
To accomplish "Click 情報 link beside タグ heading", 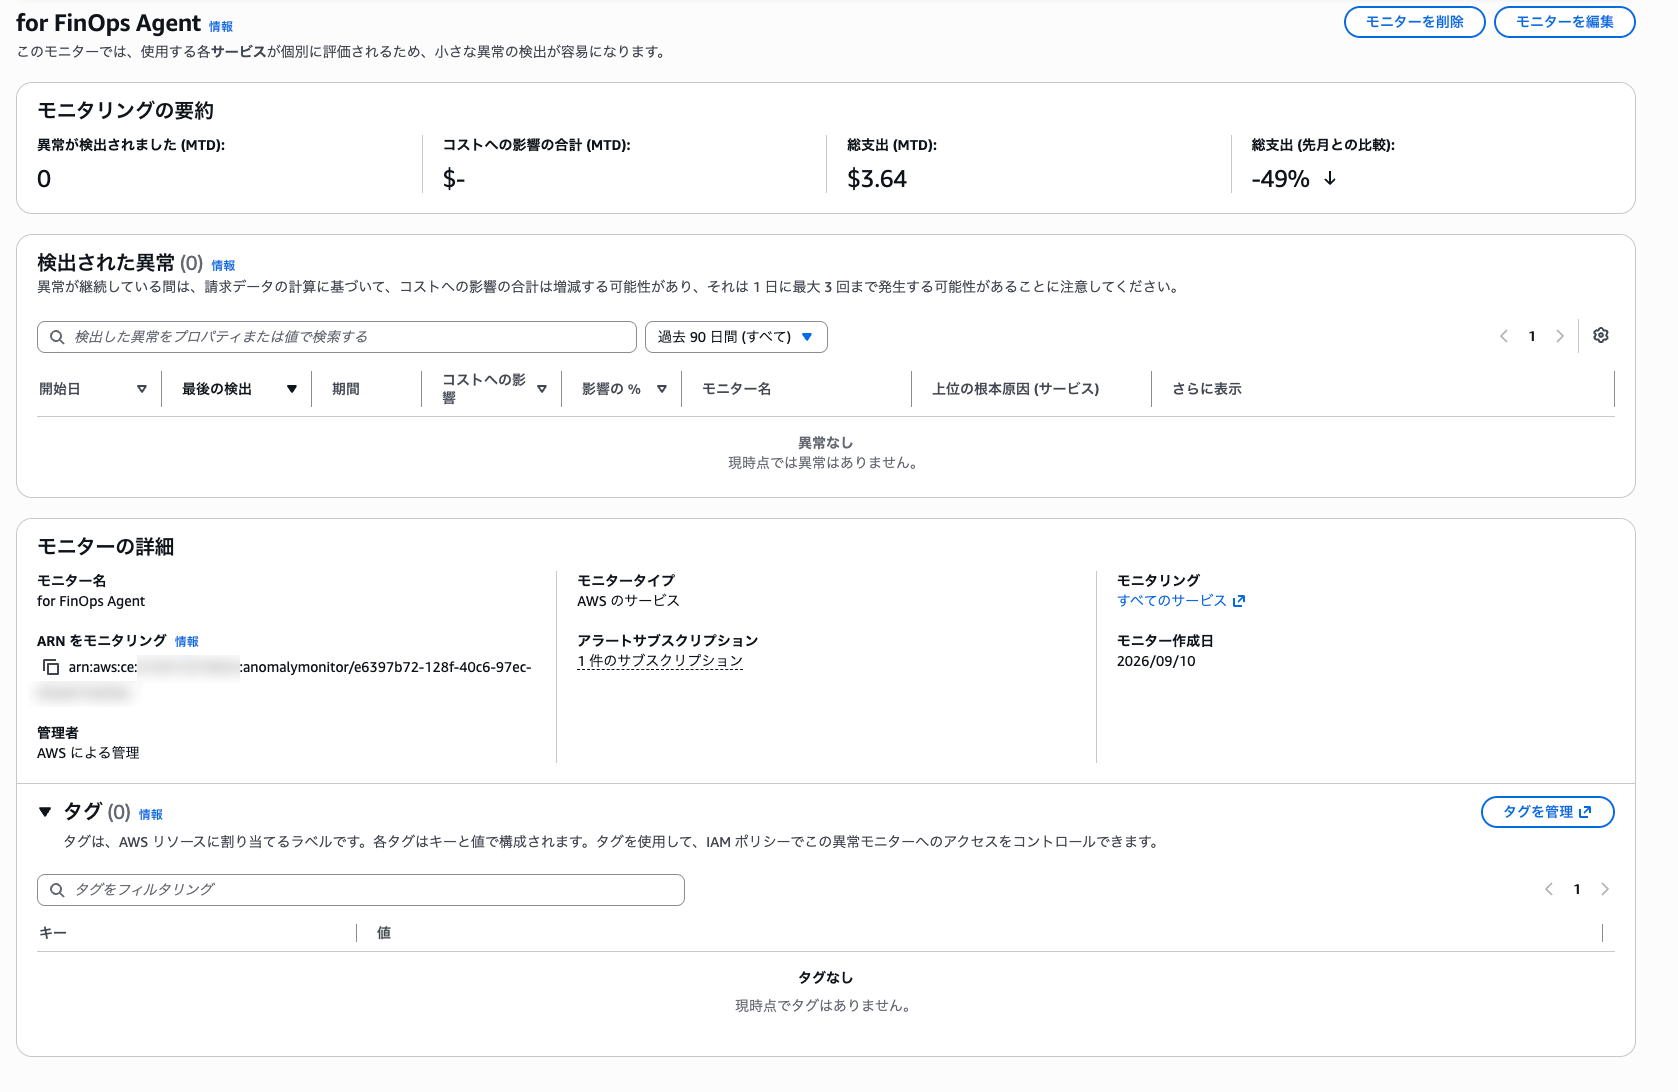I will tap(151, 815).
